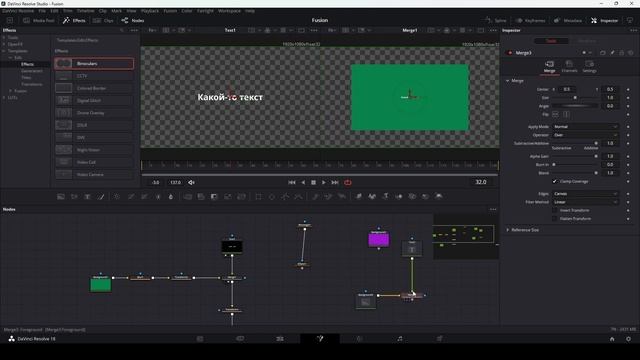Add a Polygon mask from the toolbar

(285, 197)
